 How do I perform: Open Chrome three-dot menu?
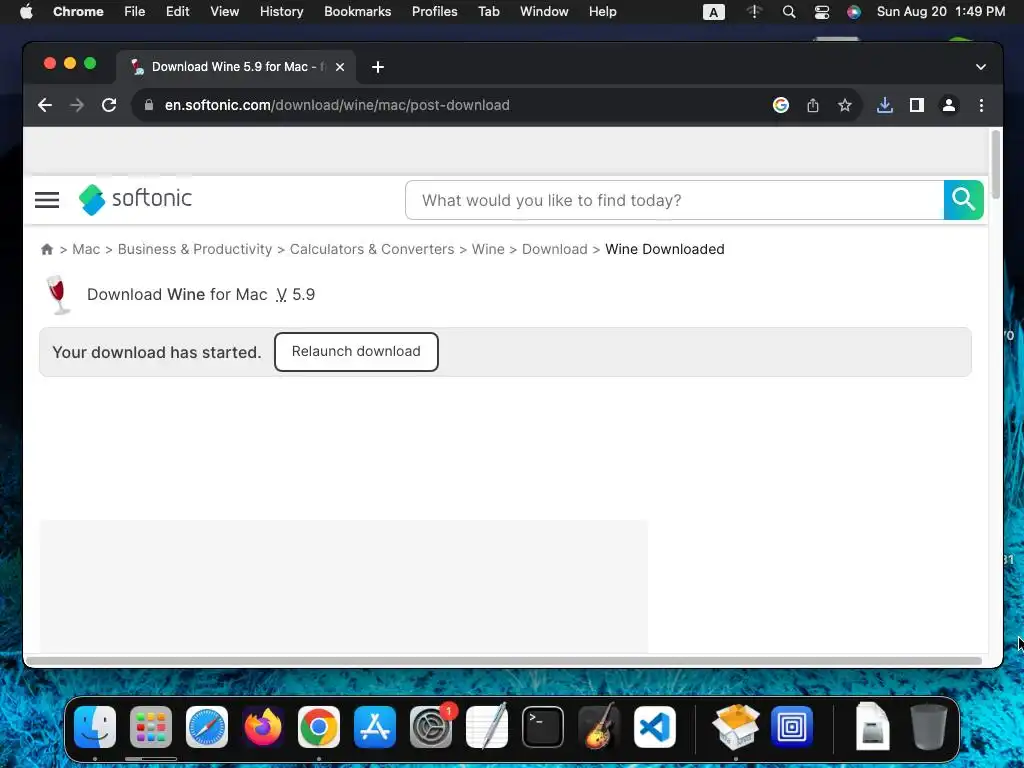coord(981,105)
